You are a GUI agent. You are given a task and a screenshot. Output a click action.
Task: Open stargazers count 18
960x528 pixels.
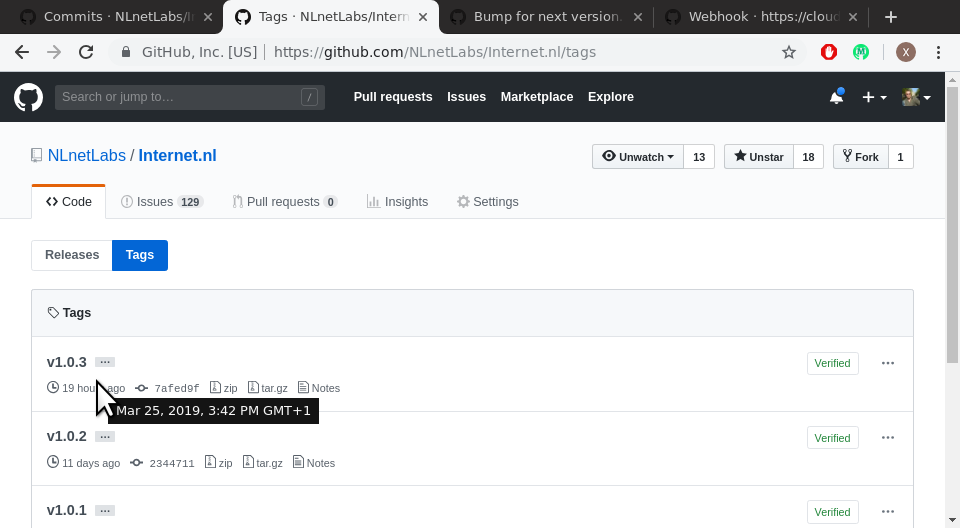(x=808, y=157)
